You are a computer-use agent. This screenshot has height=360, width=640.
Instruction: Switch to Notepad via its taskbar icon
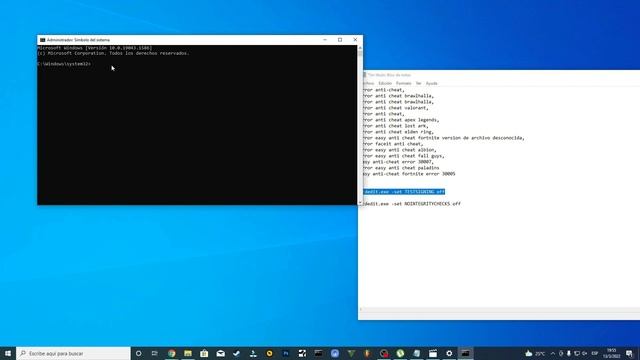416,353
